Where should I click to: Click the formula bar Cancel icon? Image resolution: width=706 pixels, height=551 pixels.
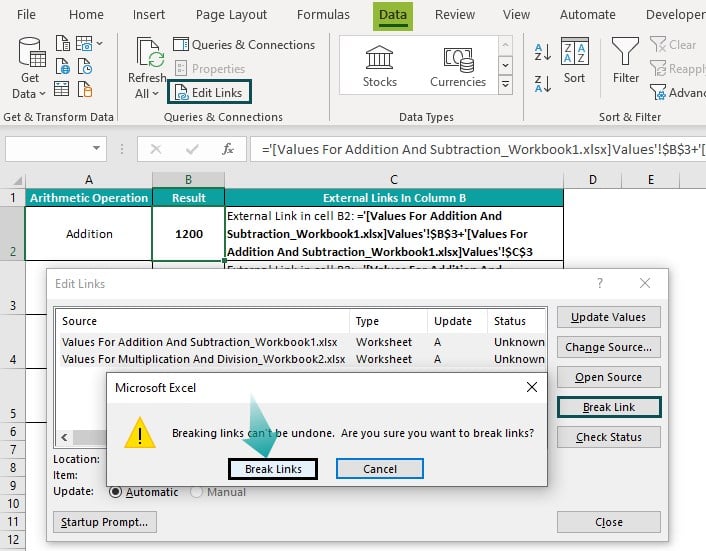pos(156,149)
